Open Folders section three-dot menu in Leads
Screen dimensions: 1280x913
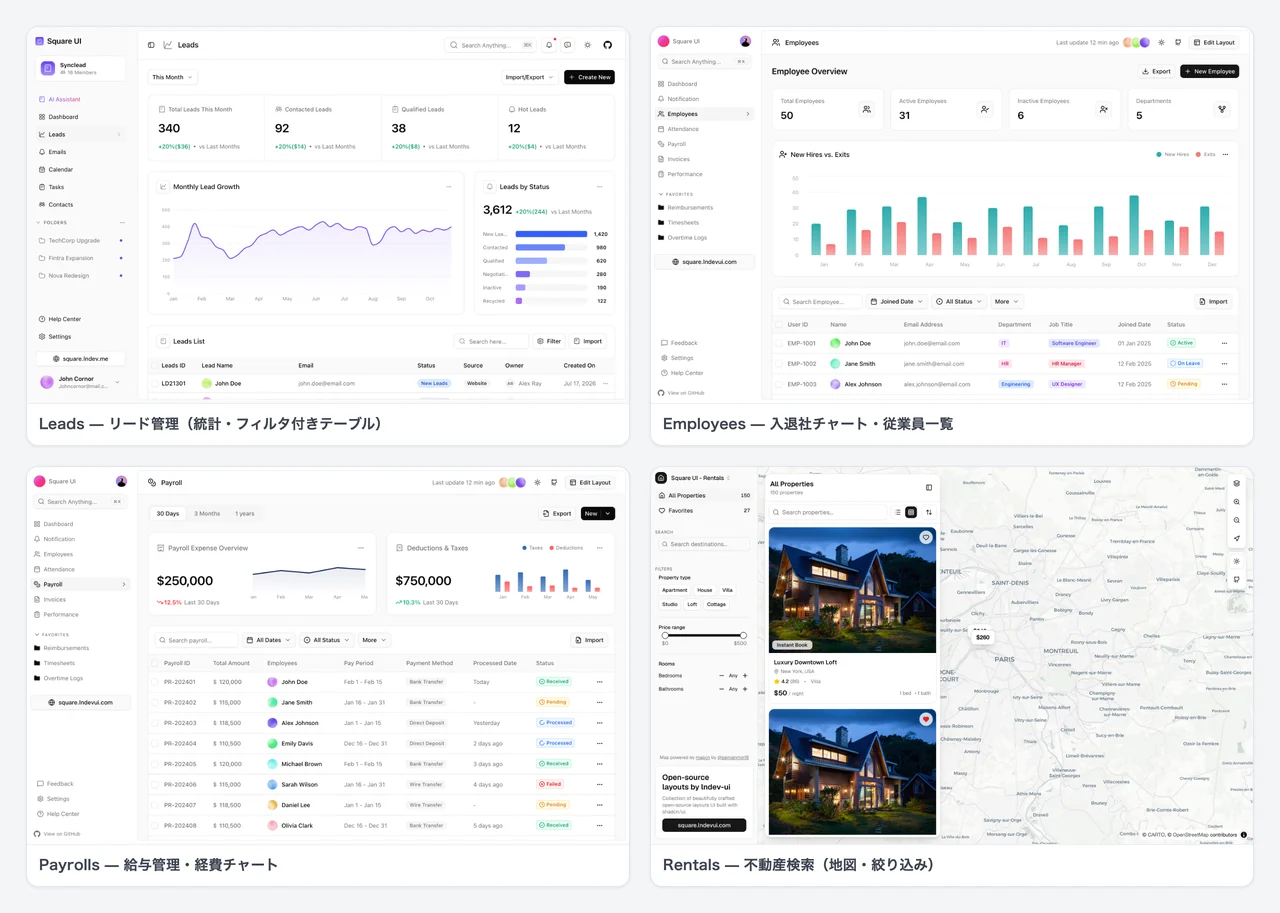click(122, 222)
